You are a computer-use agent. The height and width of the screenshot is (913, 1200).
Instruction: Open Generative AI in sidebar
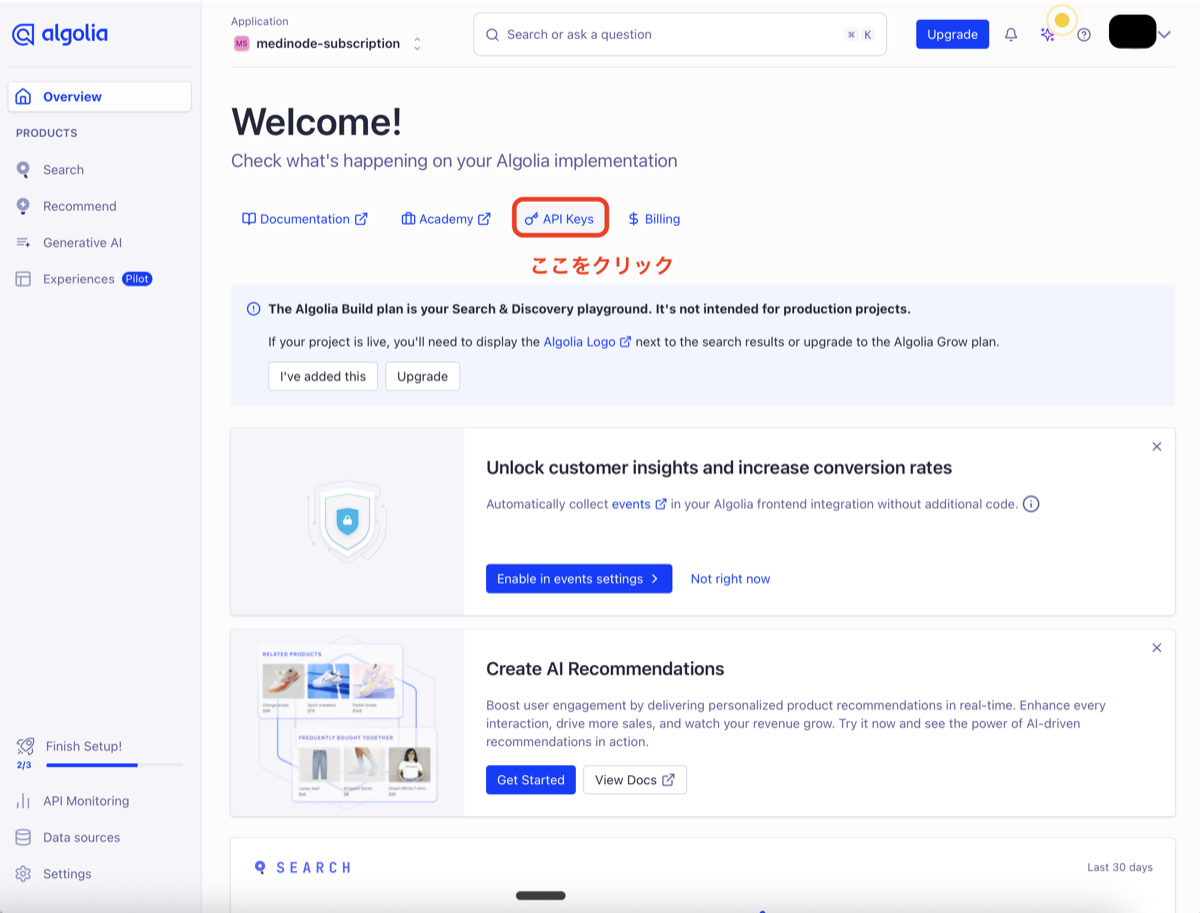coord(82,243)
